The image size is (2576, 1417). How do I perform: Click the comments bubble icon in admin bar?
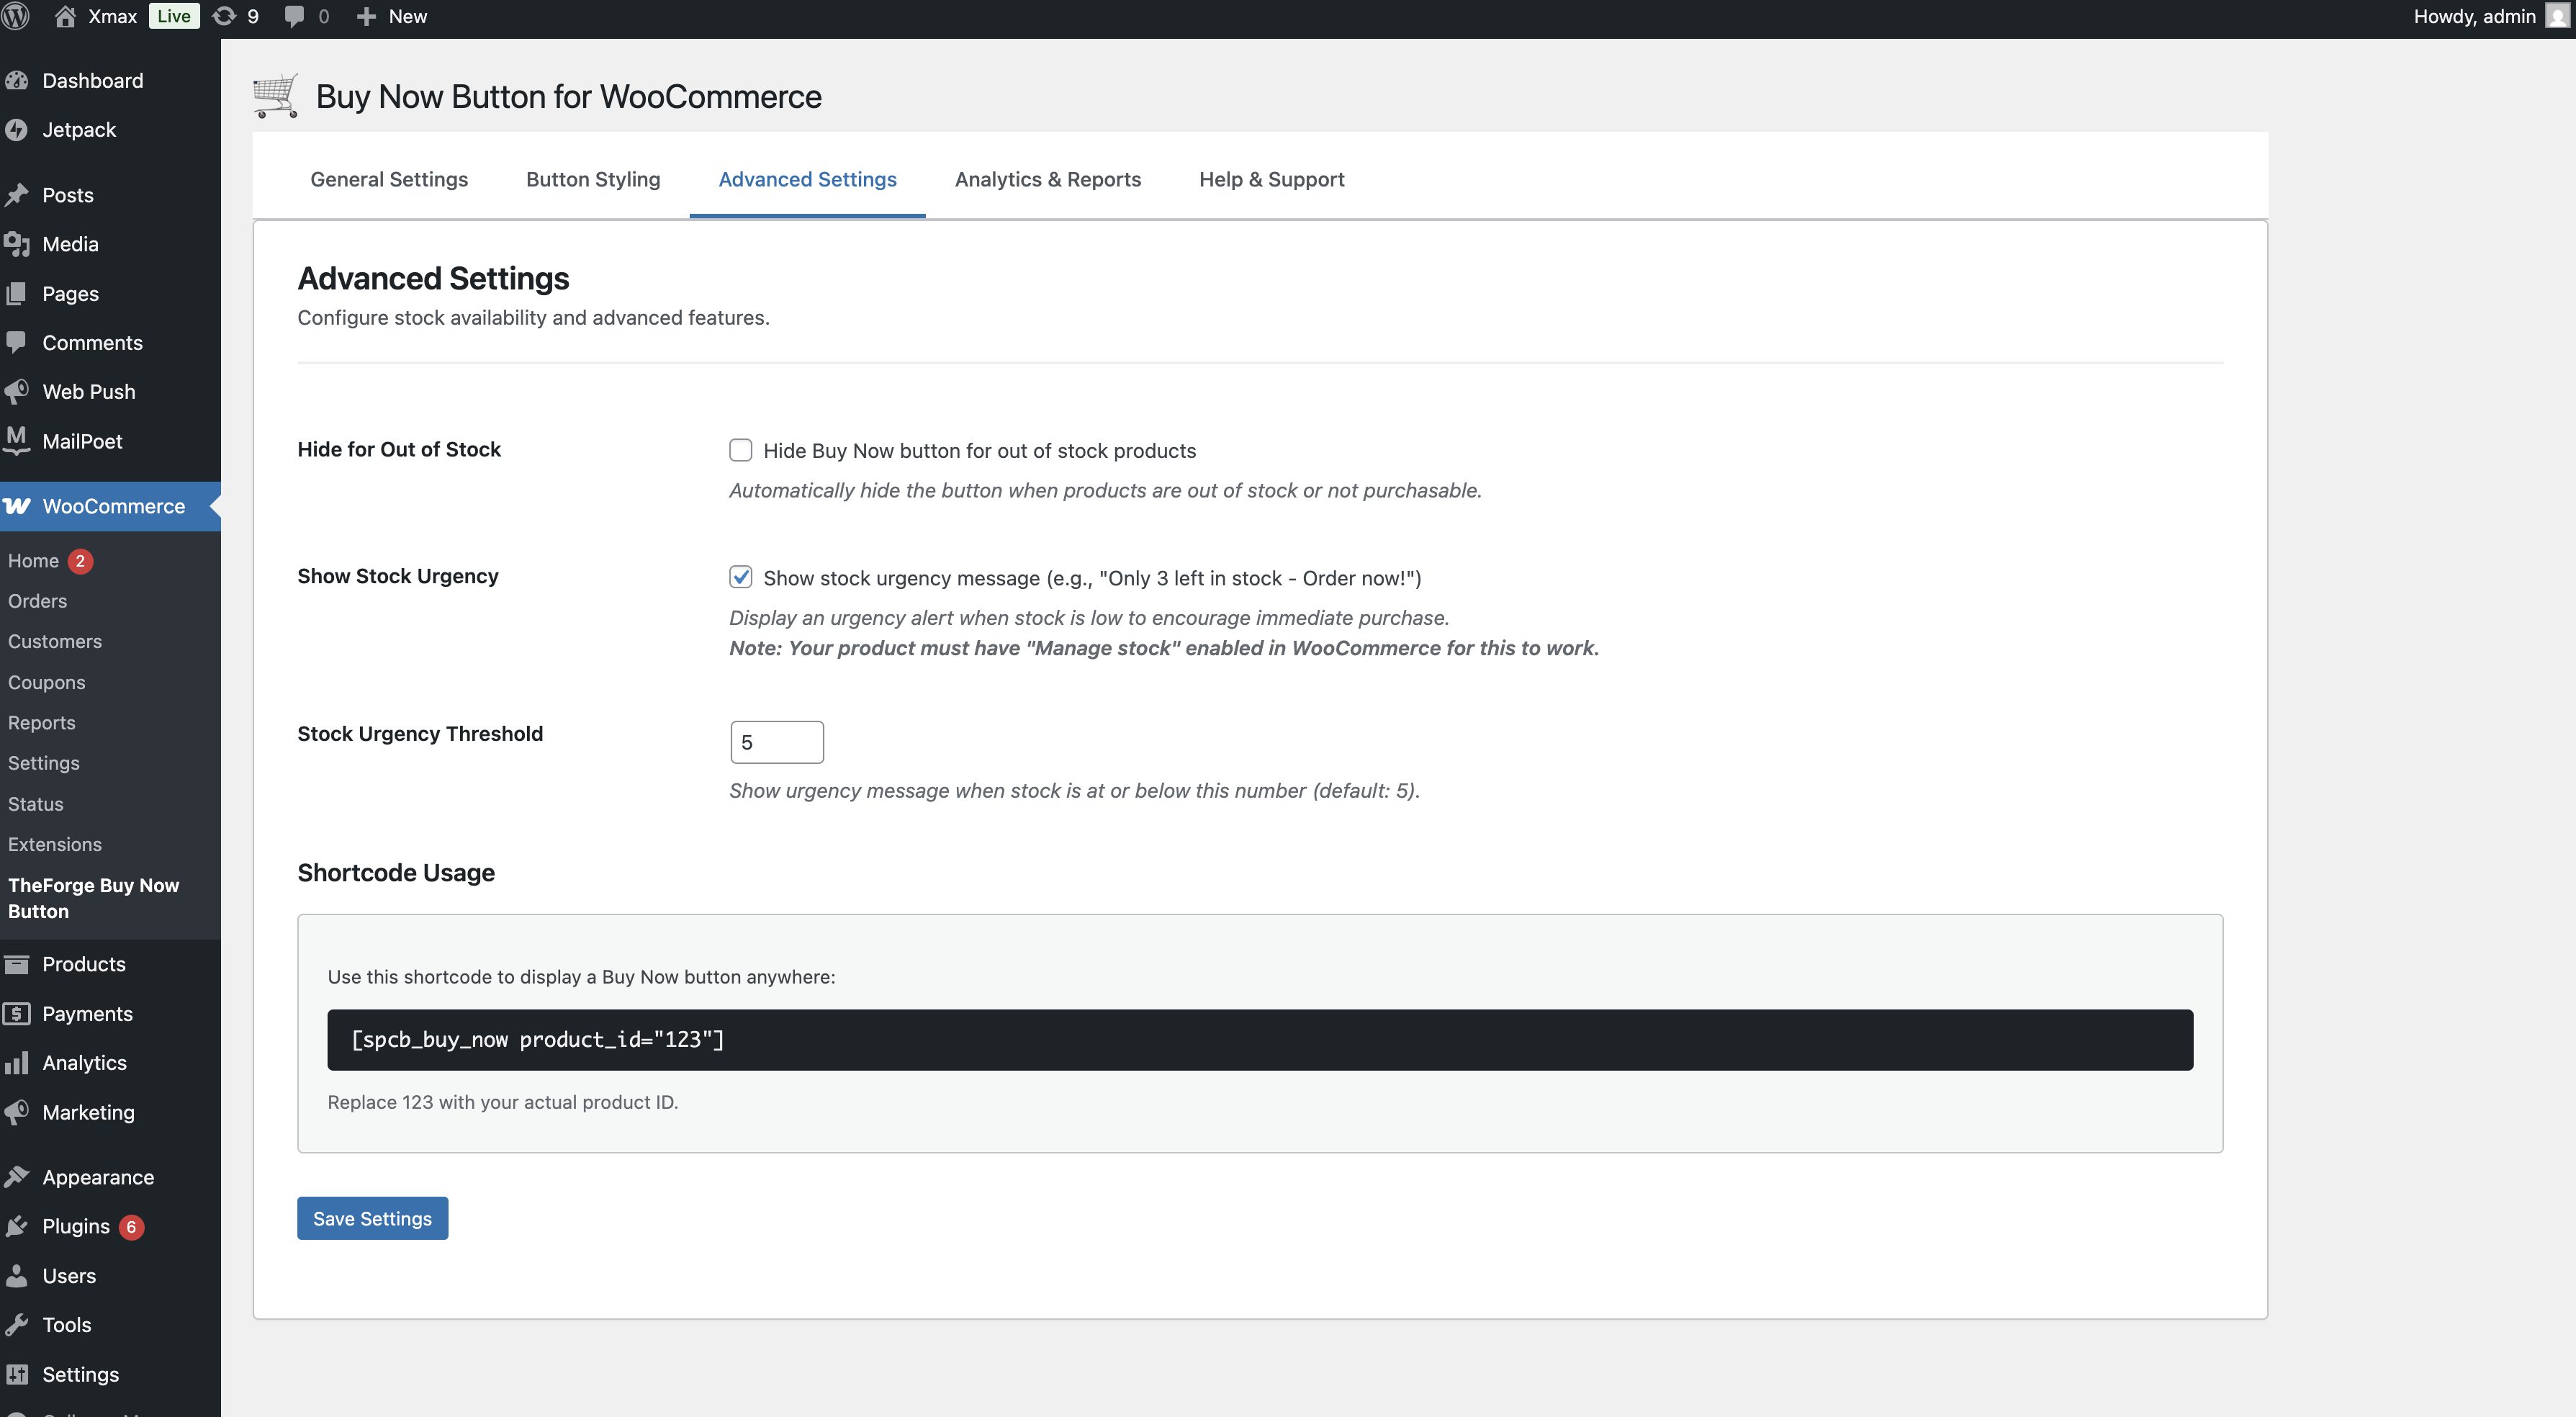click(294, 16)
